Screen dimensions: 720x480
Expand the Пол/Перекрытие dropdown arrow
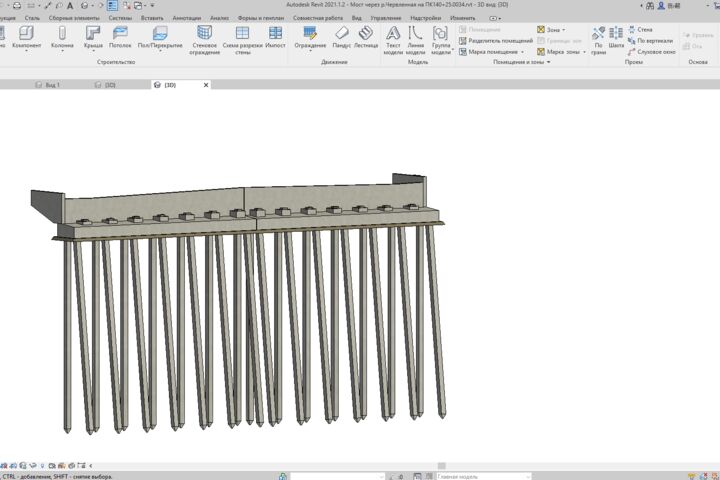160,51
